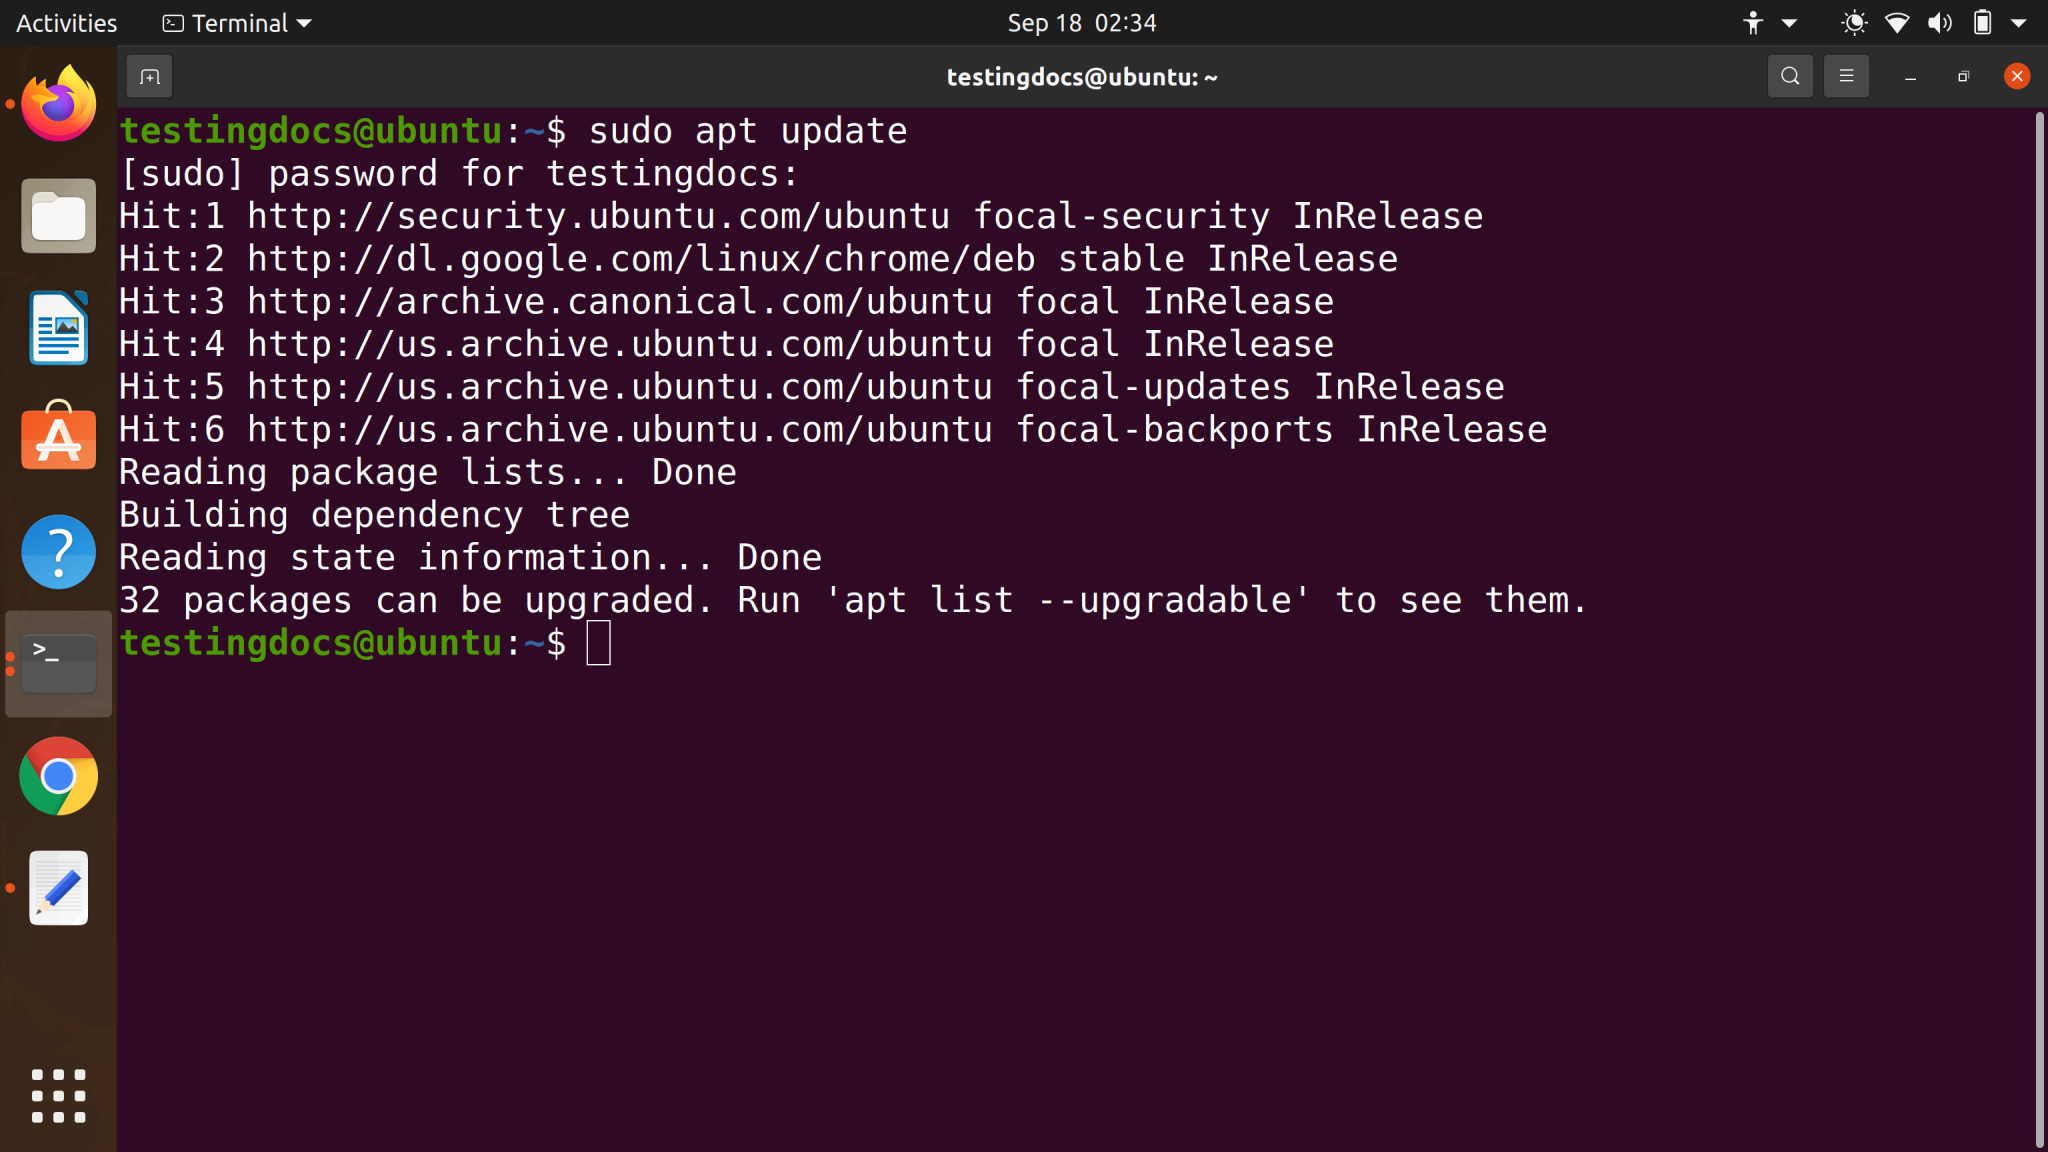Click the date and time in the top bar
Image resolution: width=2048 pixels, height=1152 pixels.
click(1080, 22)
